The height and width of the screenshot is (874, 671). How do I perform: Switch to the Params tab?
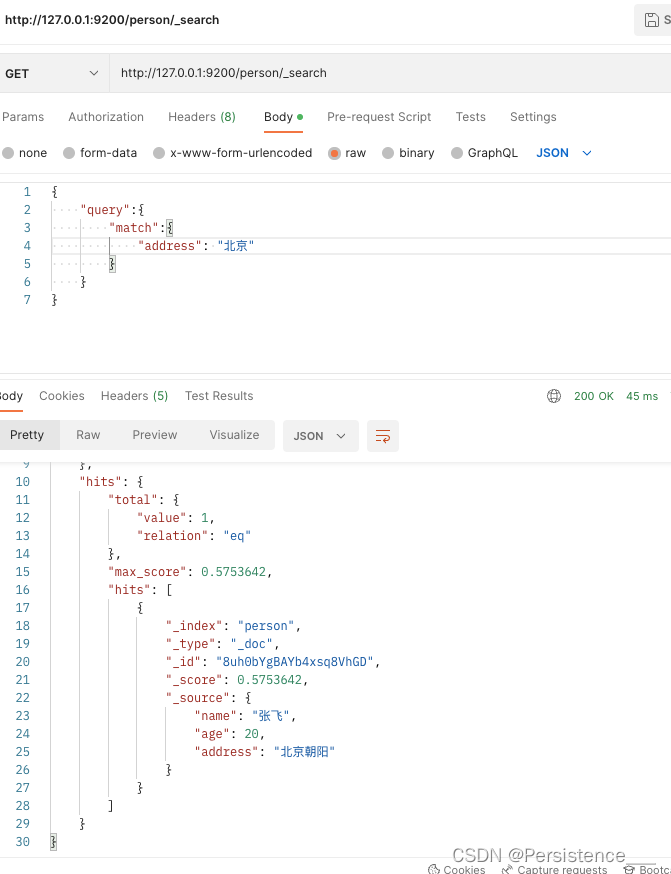point(23,117)
